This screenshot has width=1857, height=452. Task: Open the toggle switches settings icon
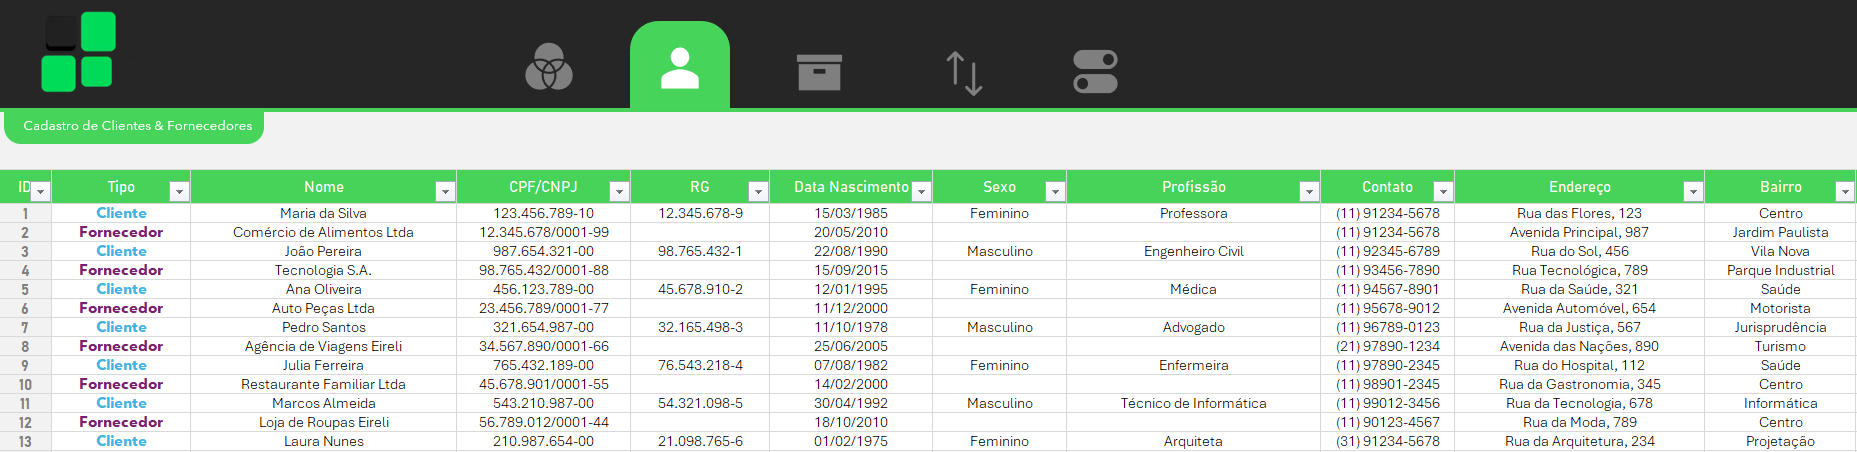coord(1095,72)
